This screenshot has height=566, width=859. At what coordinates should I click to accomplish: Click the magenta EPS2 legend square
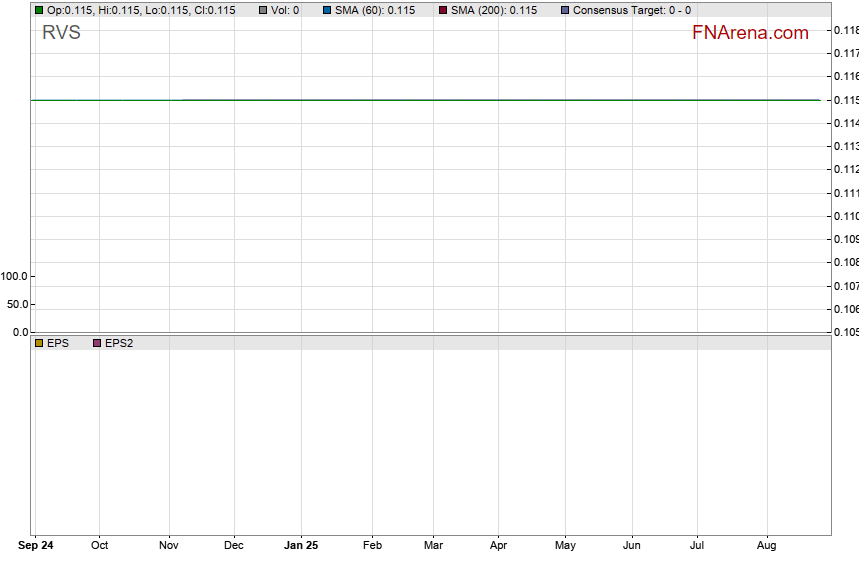(x=97, y=343)
